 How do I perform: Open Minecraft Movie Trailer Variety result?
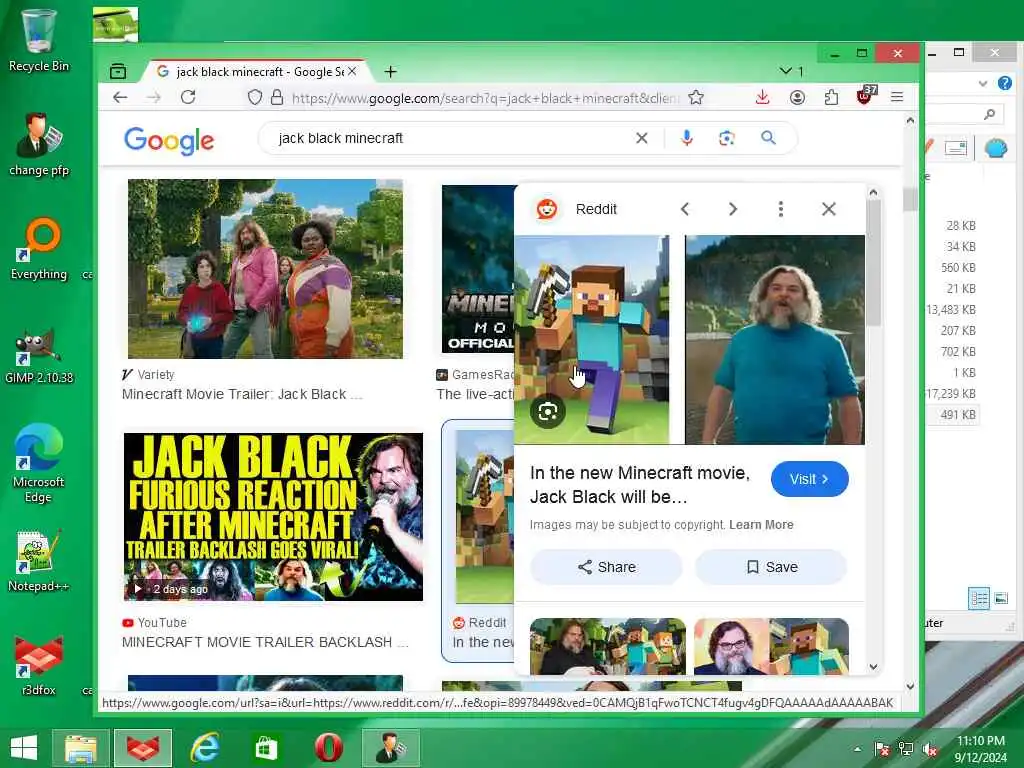[242, 394]
